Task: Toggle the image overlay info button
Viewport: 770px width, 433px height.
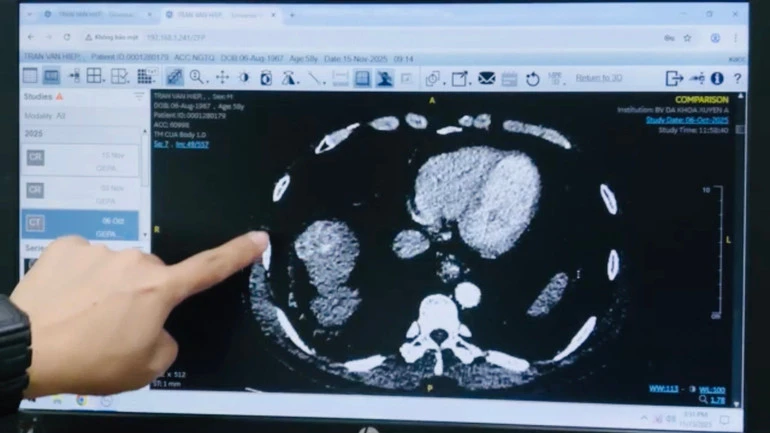Action: 362,78
